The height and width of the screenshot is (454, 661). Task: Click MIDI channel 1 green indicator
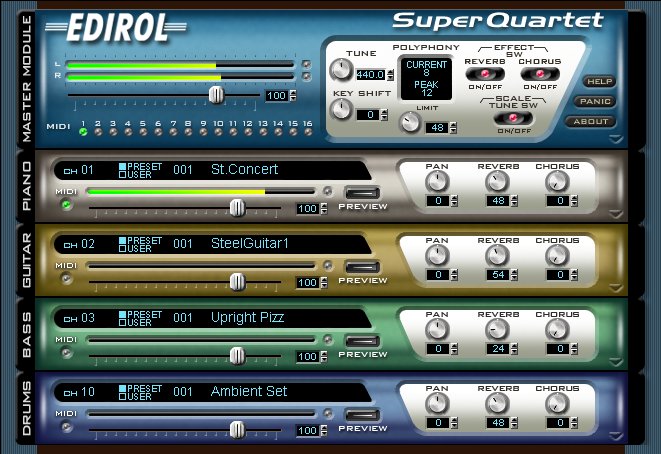click(83, 132)
